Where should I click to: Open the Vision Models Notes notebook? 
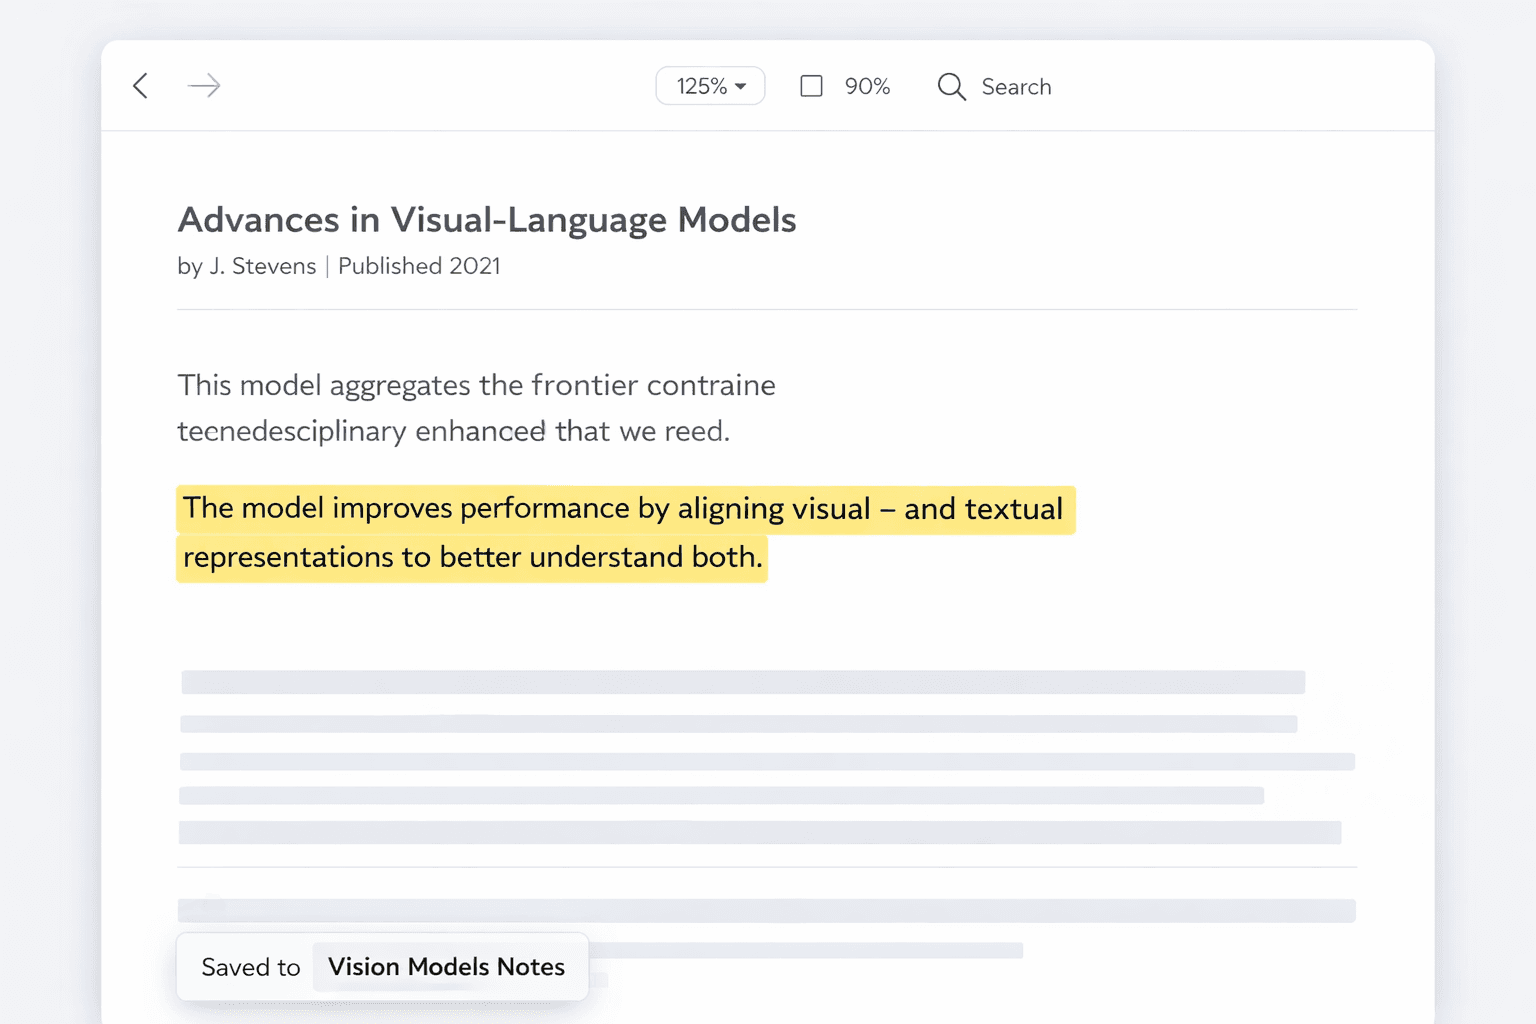coord(446,967)
